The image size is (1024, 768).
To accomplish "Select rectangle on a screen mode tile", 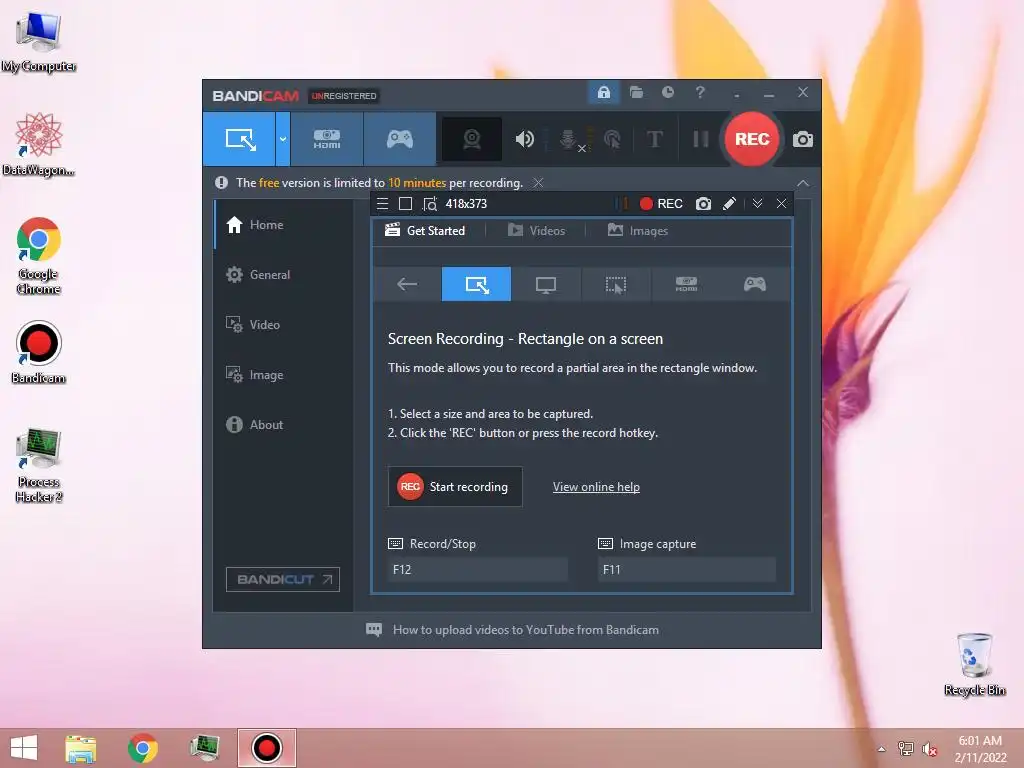I will pos(477,284).
